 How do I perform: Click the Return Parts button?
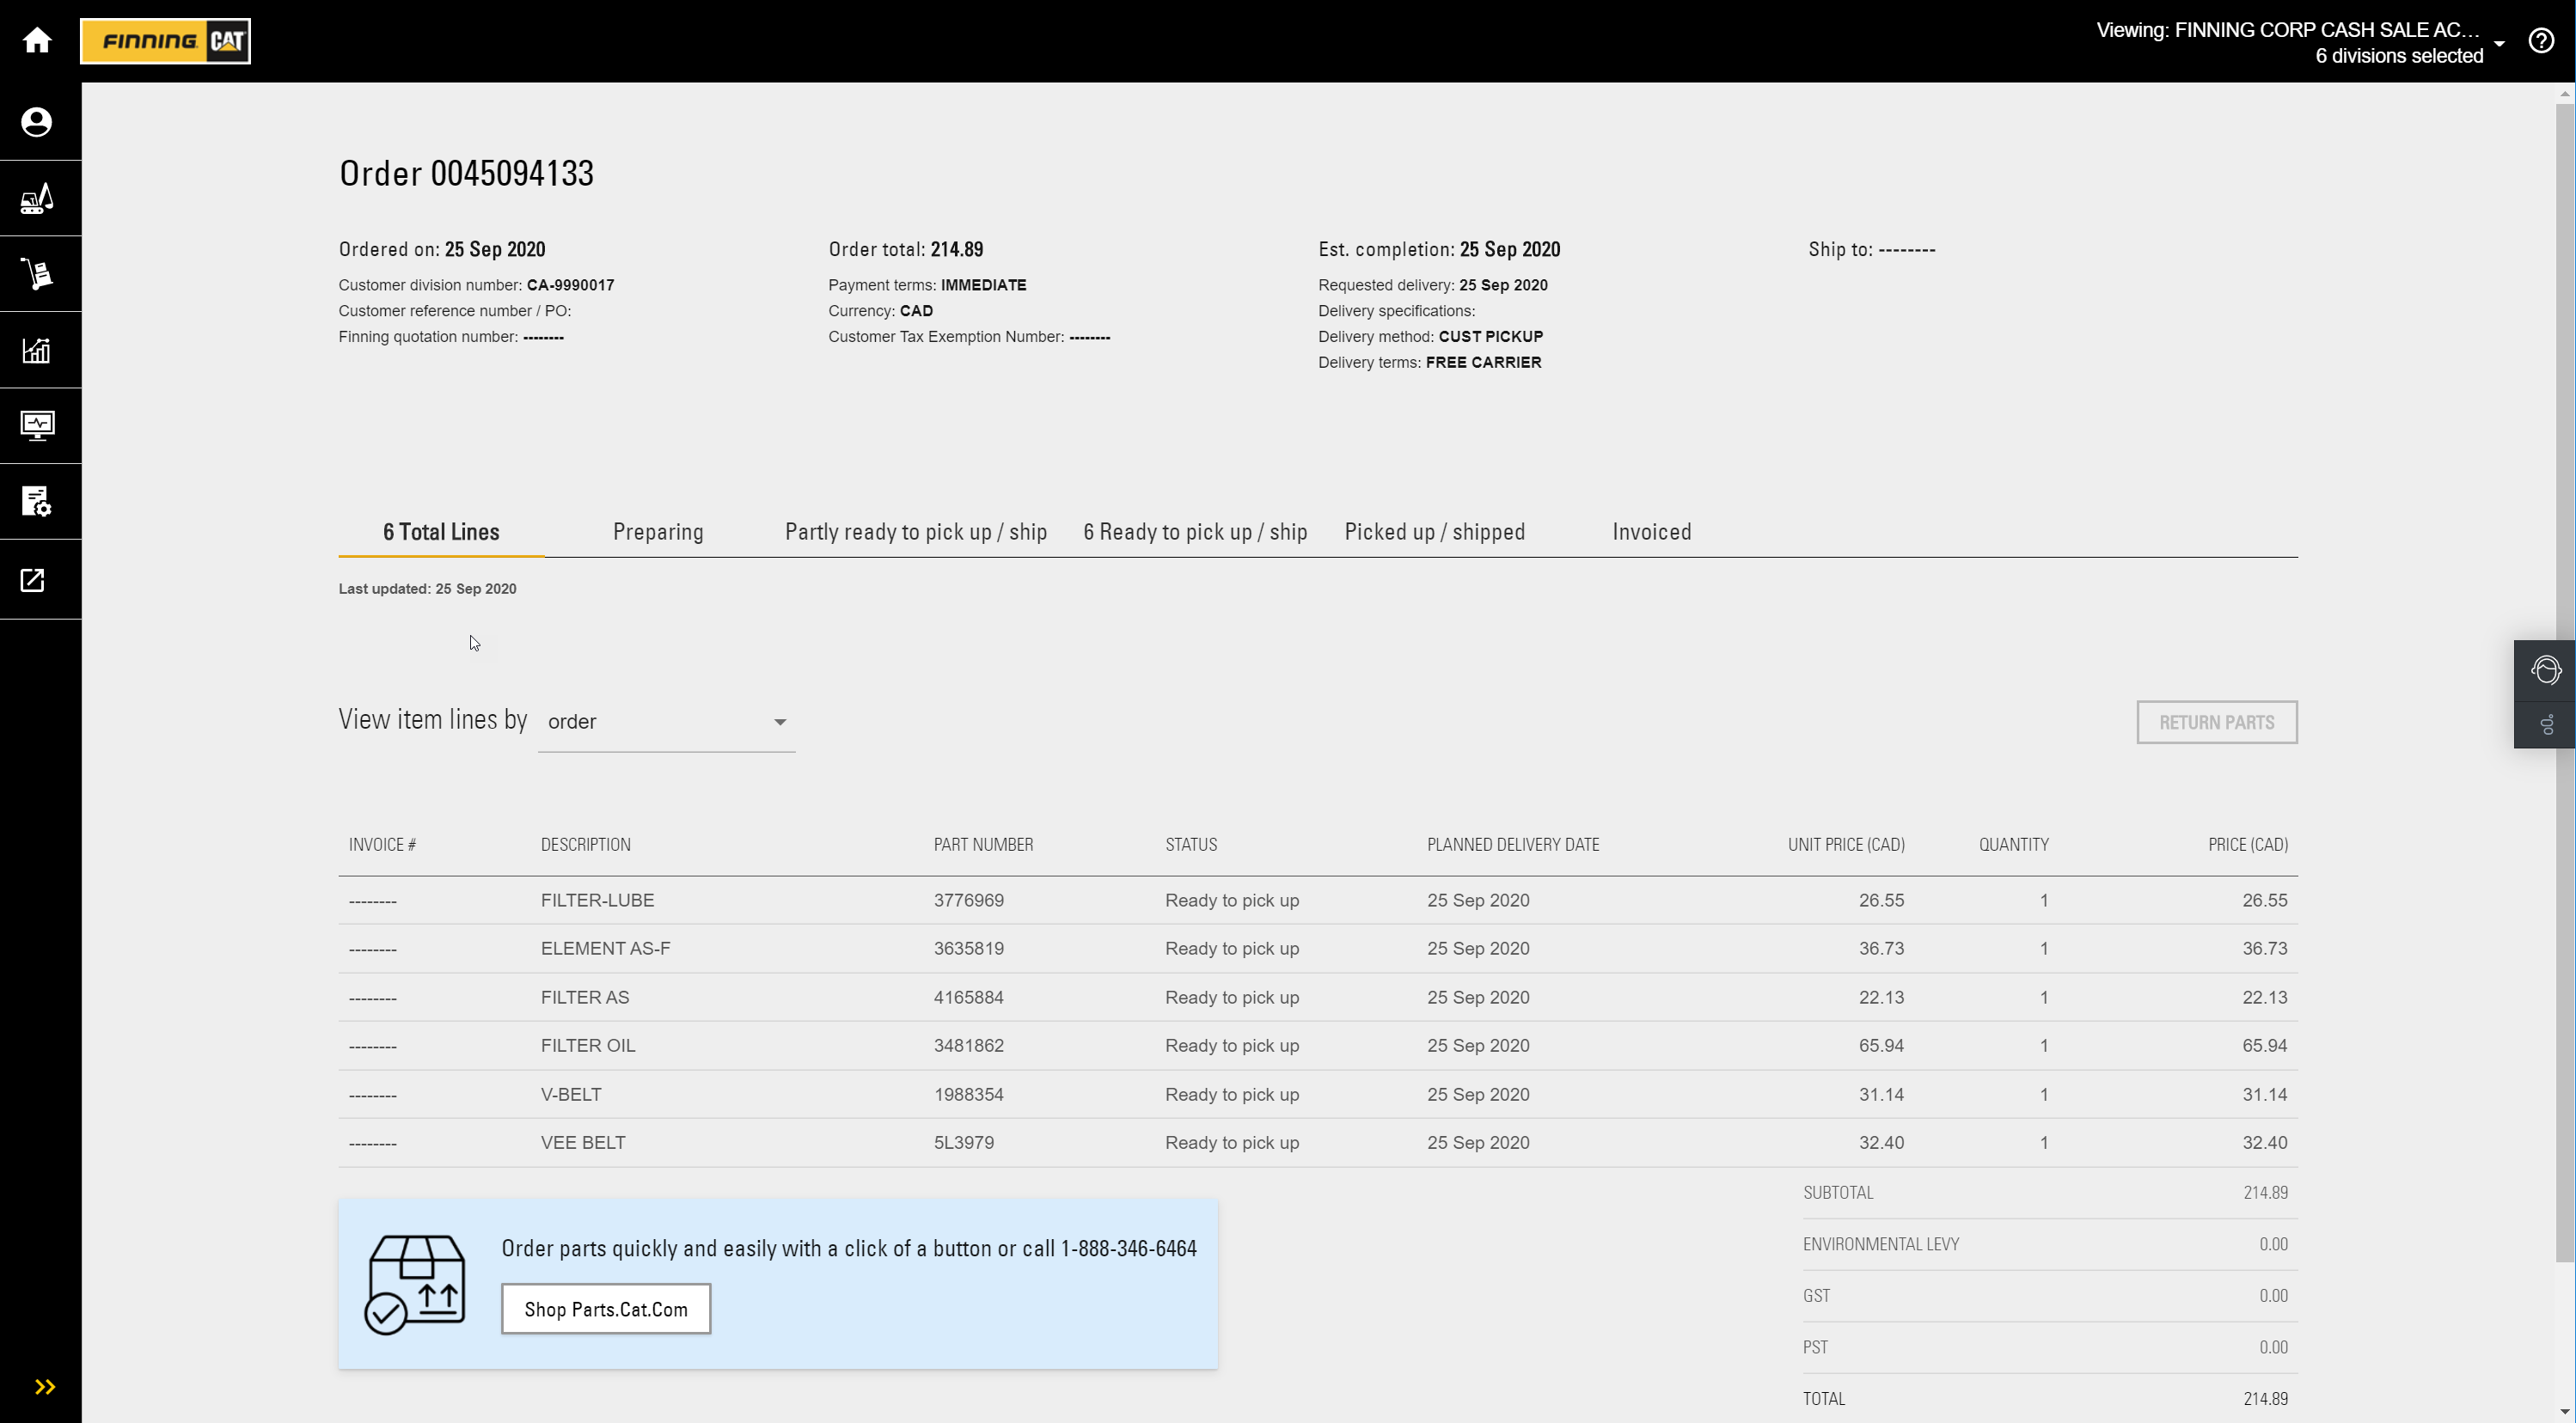[2216, 722]
